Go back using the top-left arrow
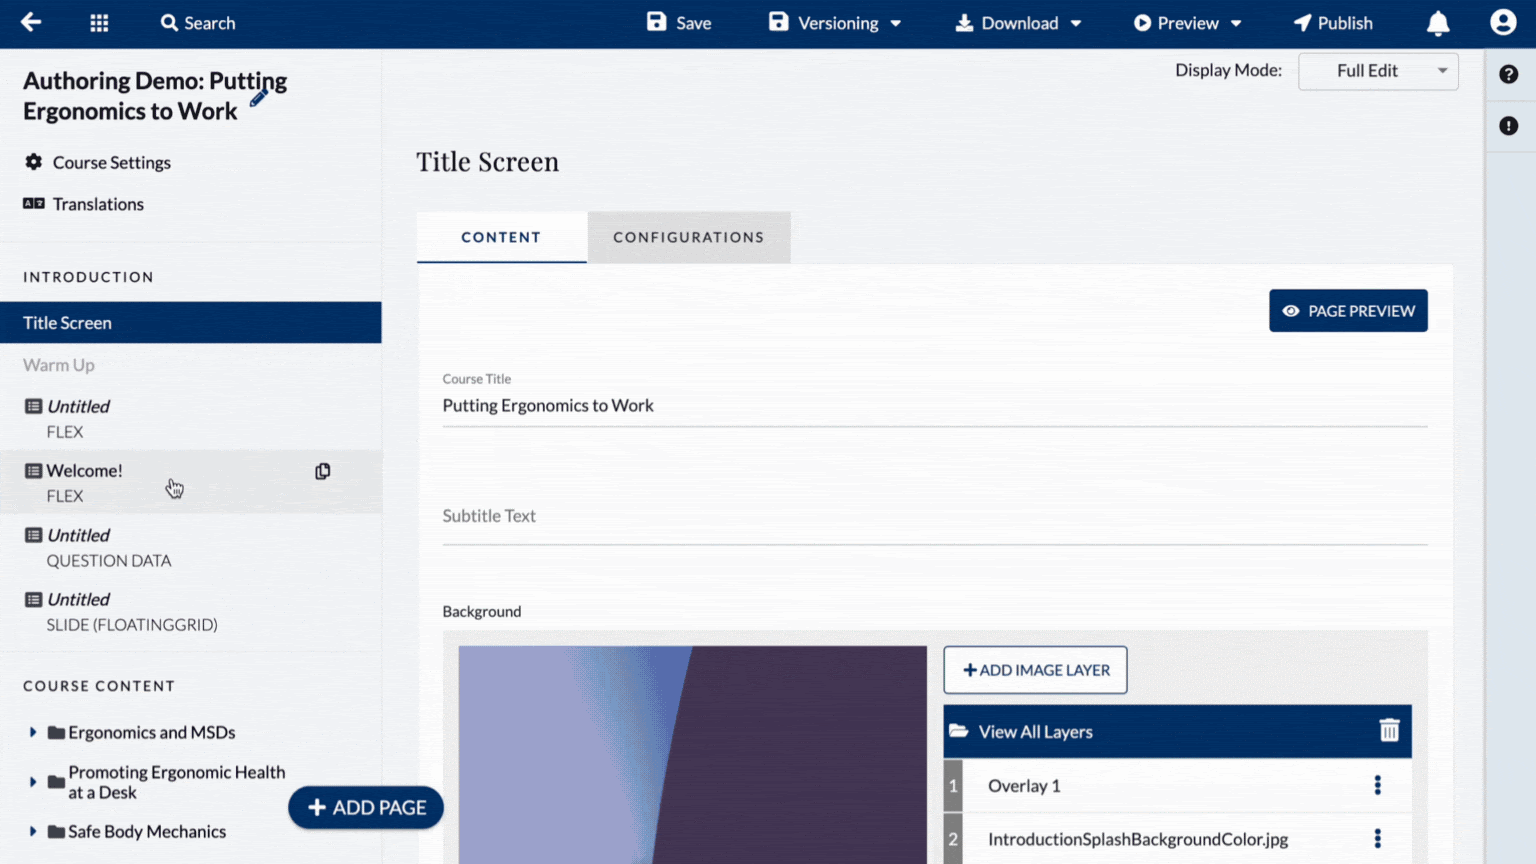Image resolution: width=1536 pixels, height=864 pixels. pos(31,22)
